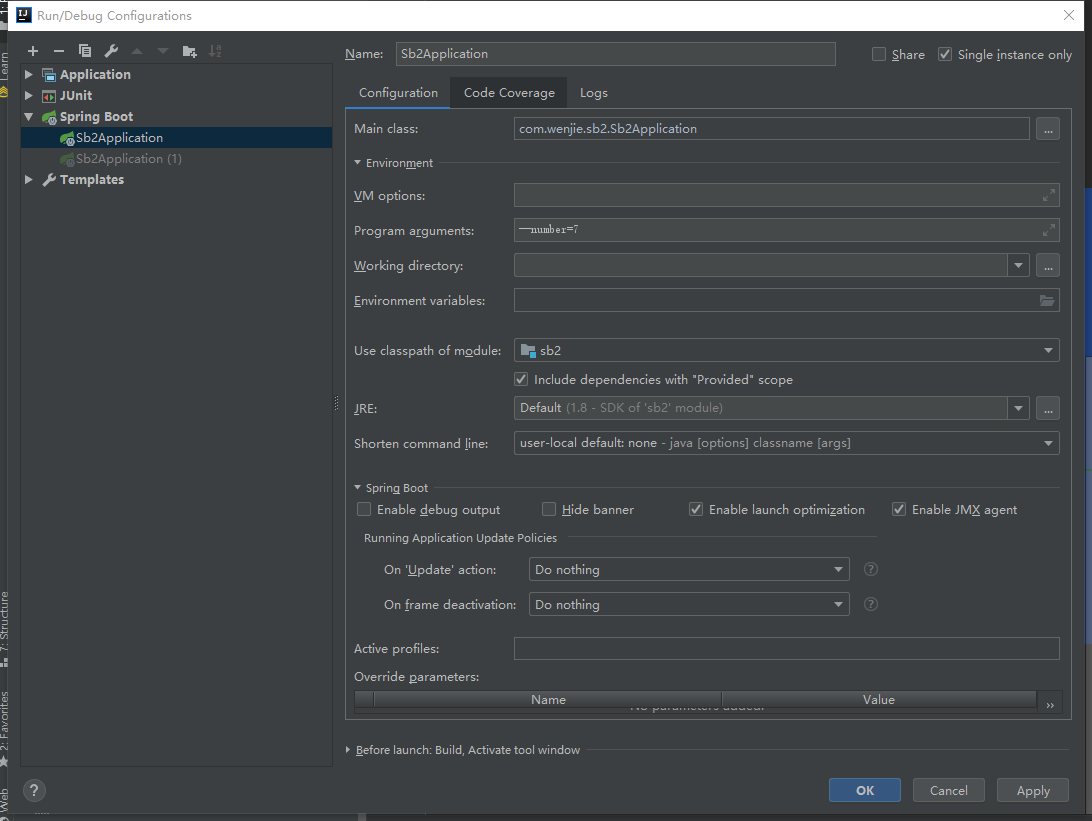This screenshot has width=1092, height=821.
Task: Close the Run/Debug Configurations dialog
Action: click(x=1069, y=15)
